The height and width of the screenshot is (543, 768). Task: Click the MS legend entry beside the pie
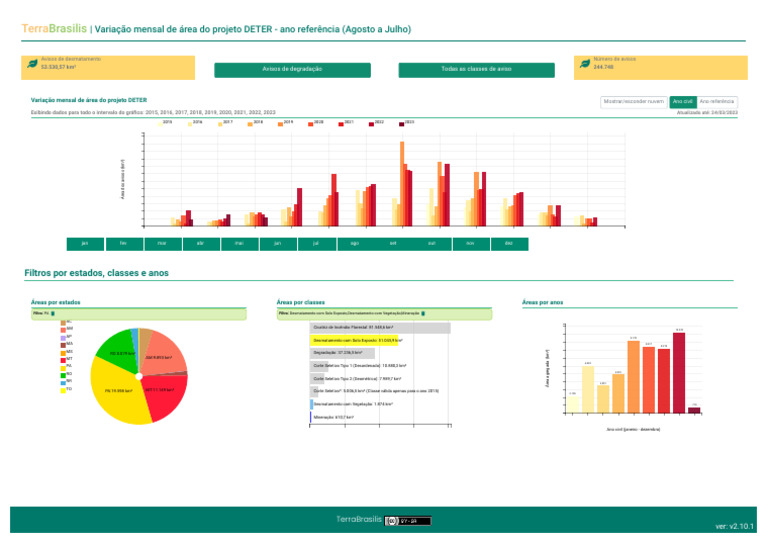(67, 353)
